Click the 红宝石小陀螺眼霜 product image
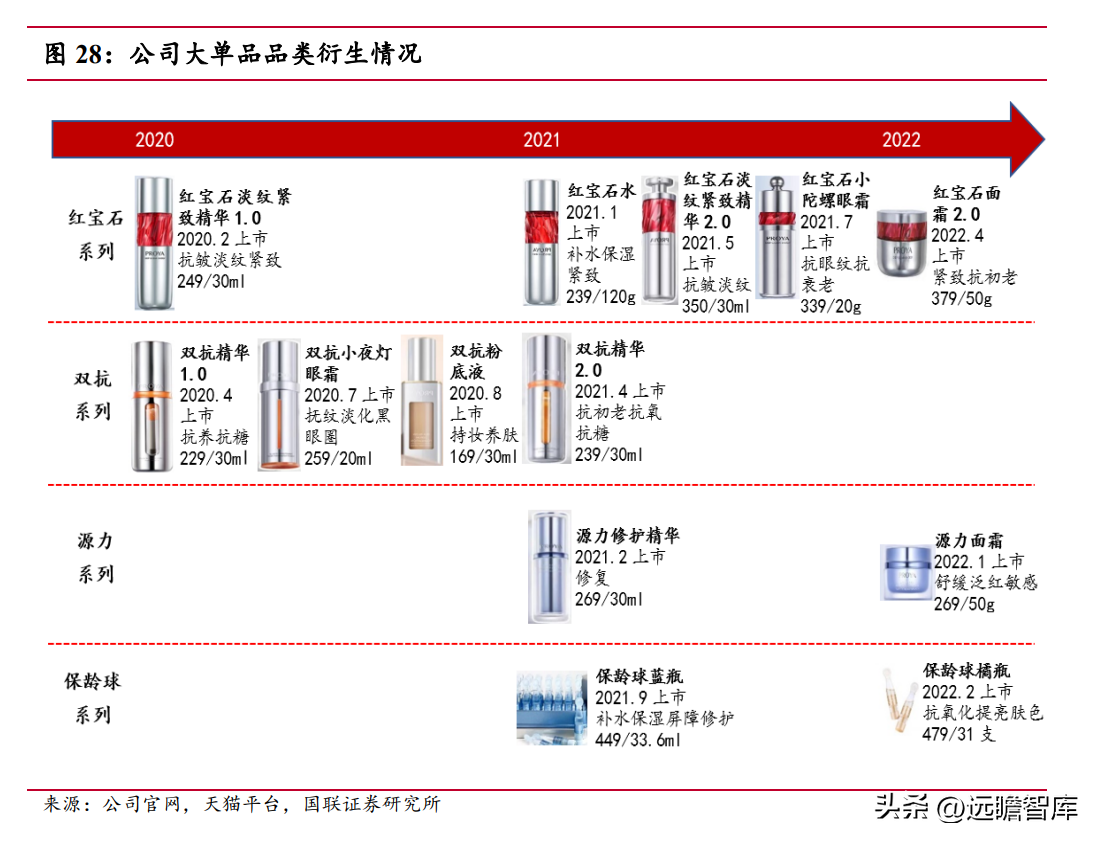1102x845 pixels. coord(776,237)
